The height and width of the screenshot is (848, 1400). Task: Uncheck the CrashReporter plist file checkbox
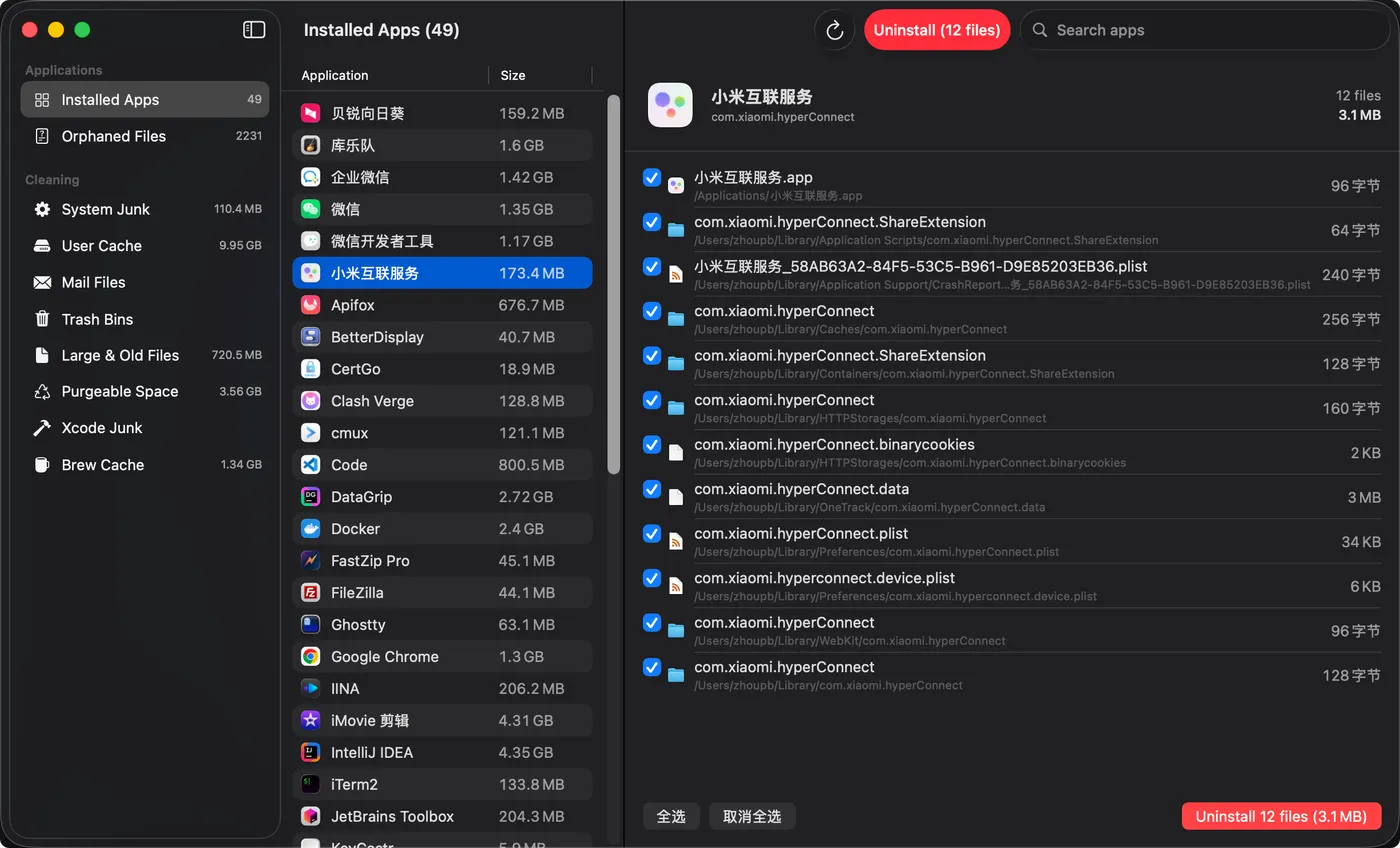[x=652, y=267]
